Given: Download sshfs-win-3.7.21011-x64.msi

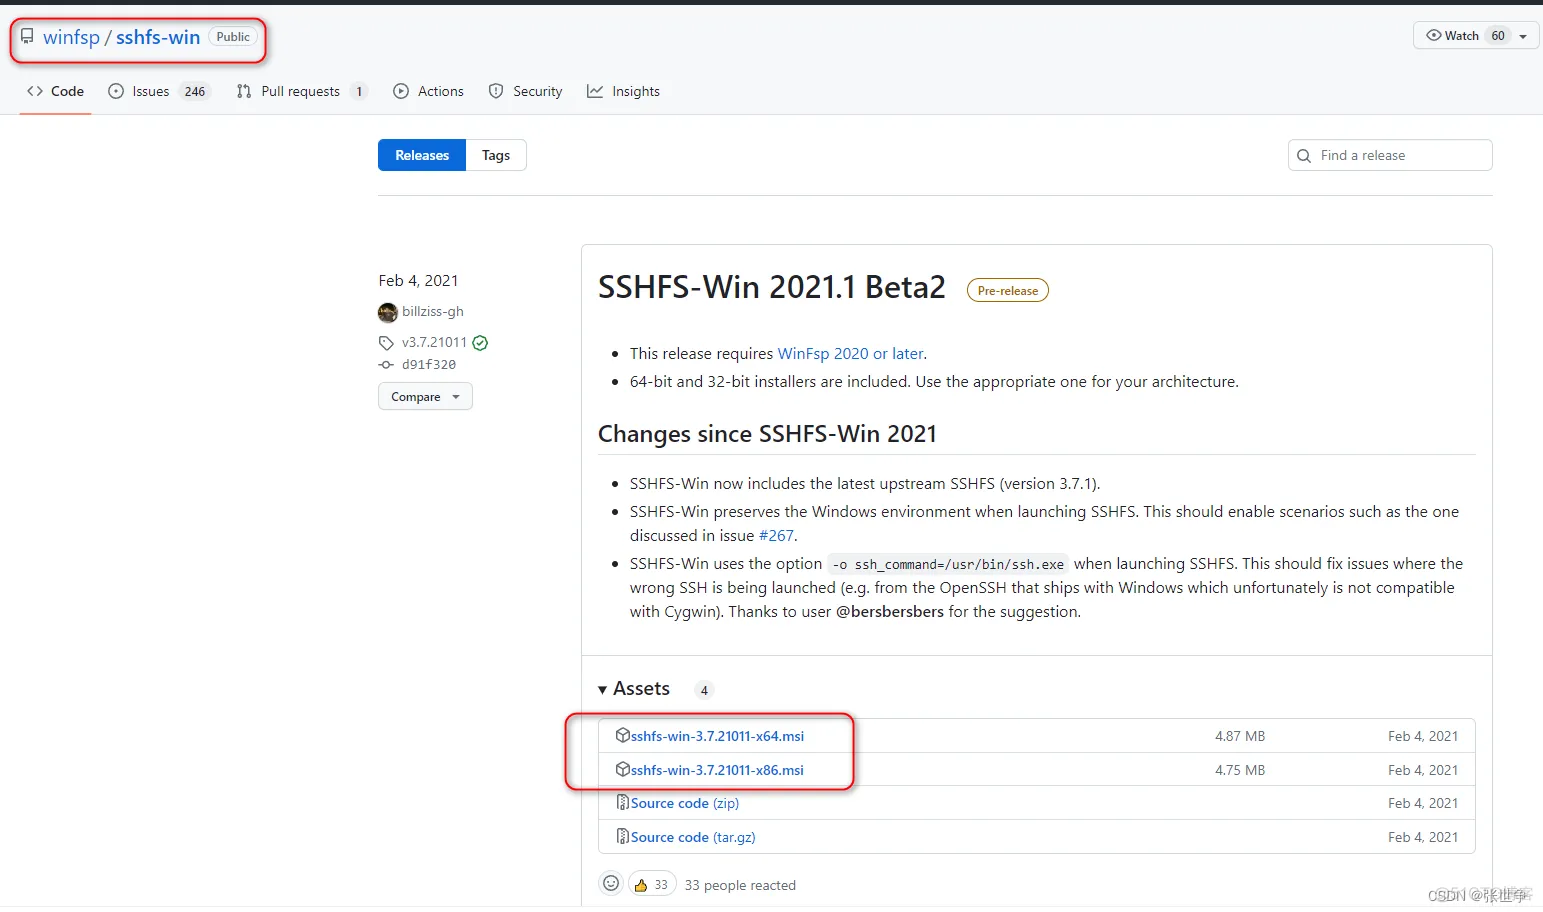Looking at the screenshot, I should coord(717,735).
